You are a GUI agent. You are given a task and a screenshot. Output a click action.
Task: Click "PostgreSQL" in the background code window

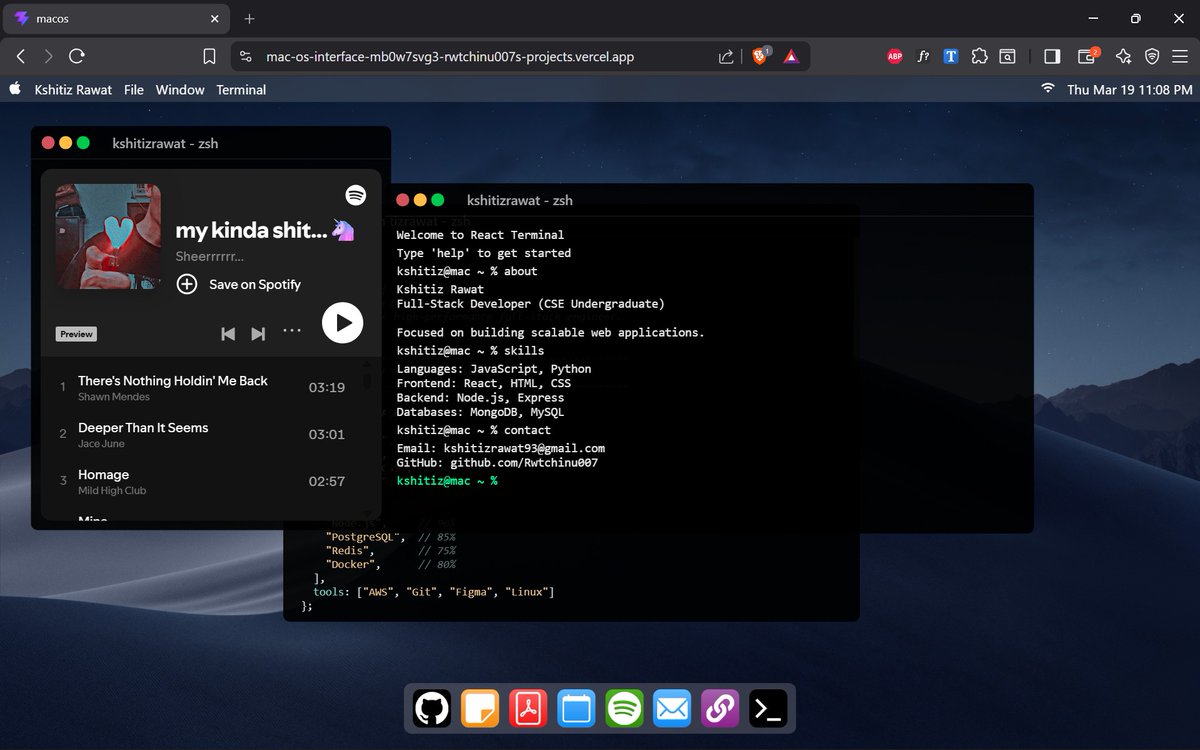(365, 537)
